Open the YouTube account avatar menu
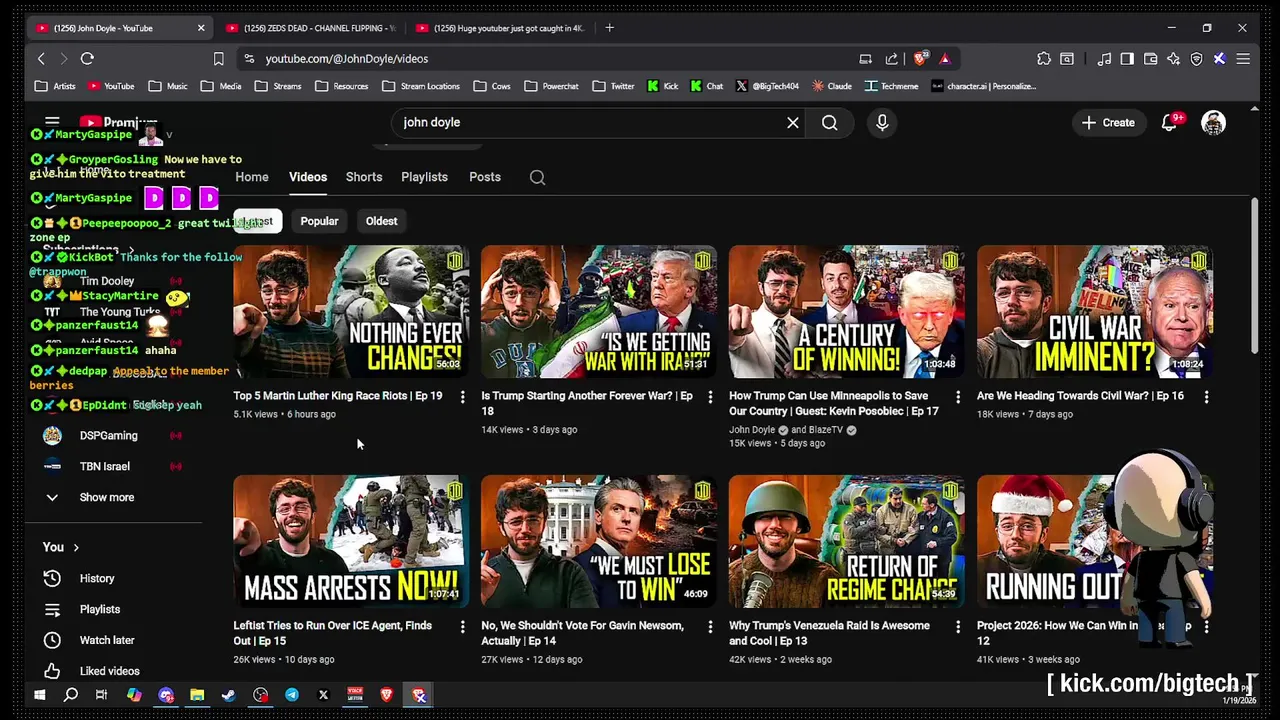The height and width of the screenshot is (720, 1280). coord(1213,122)
